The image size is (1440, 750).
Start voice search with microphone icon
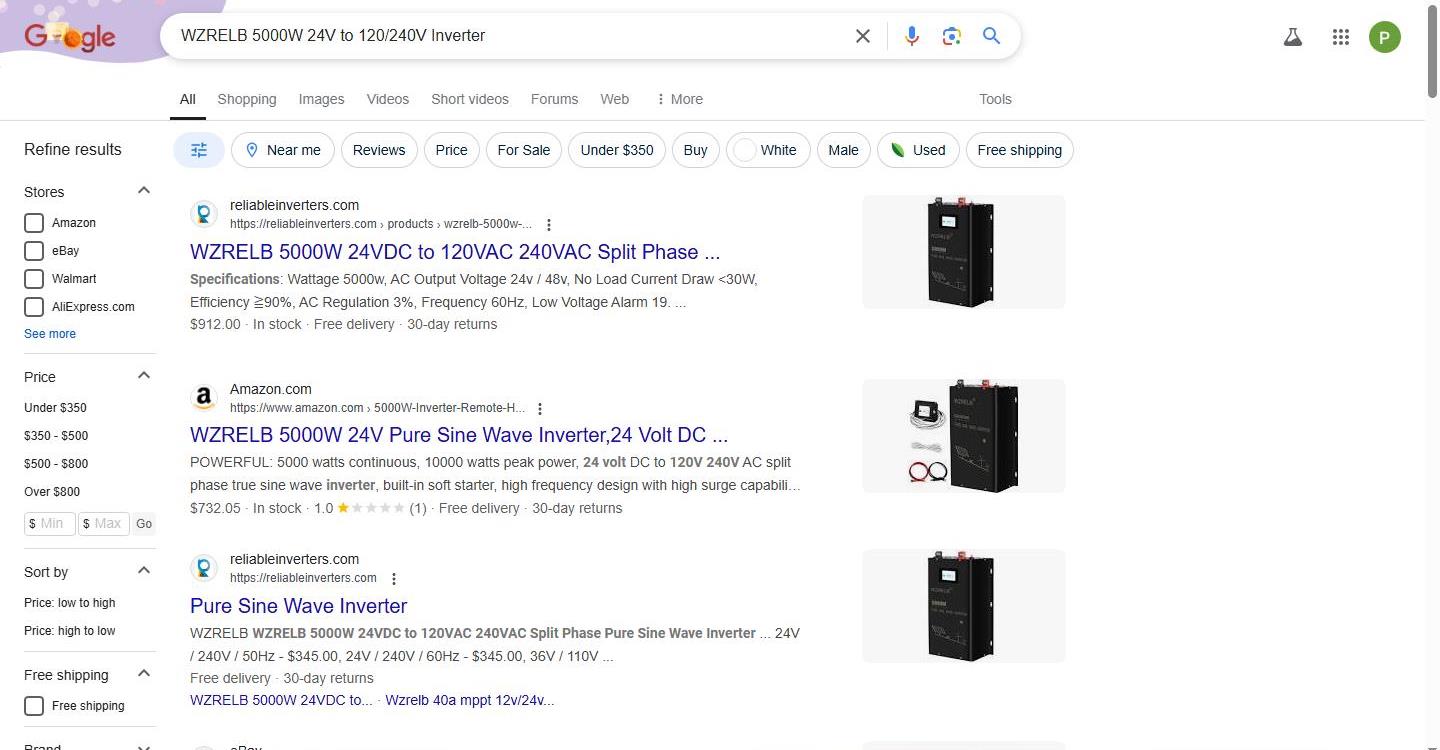coord(911,36)
